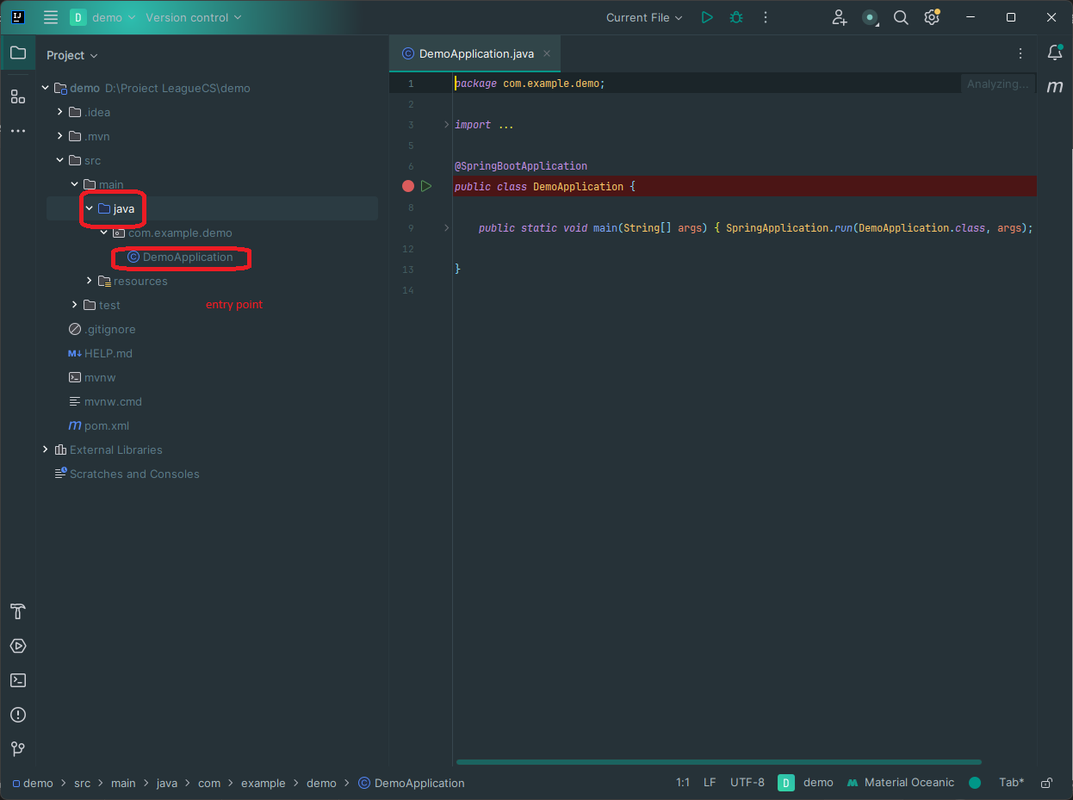Image resolution: width=1073 pixels, height=800 pixels.
Task: Expand the .idea folder
Action: coord(60,112)
